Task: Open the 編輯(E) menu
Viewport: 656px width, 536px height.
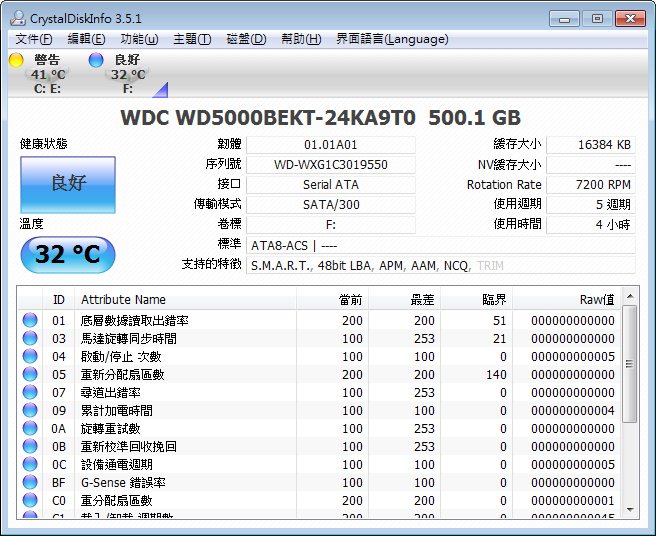Action: (x=87, y=39)
